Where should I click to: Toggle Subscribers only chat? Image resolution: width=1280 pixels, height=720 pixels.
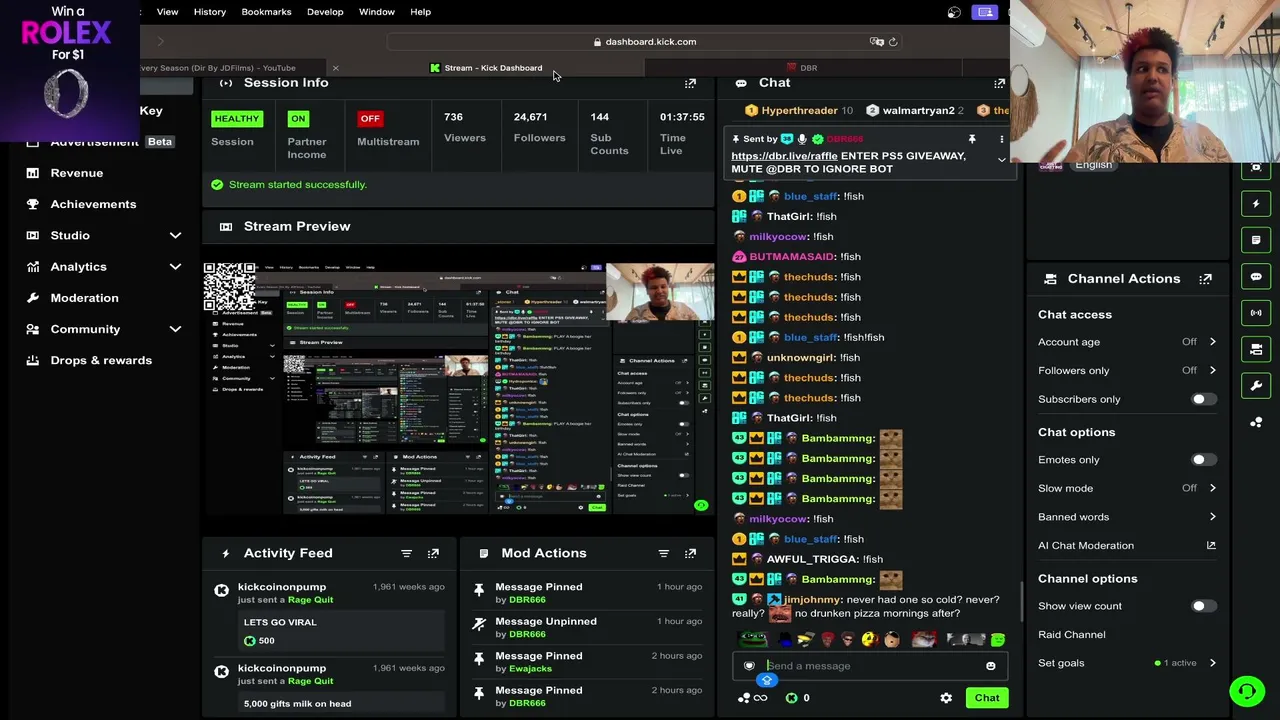coord(1203,399)
